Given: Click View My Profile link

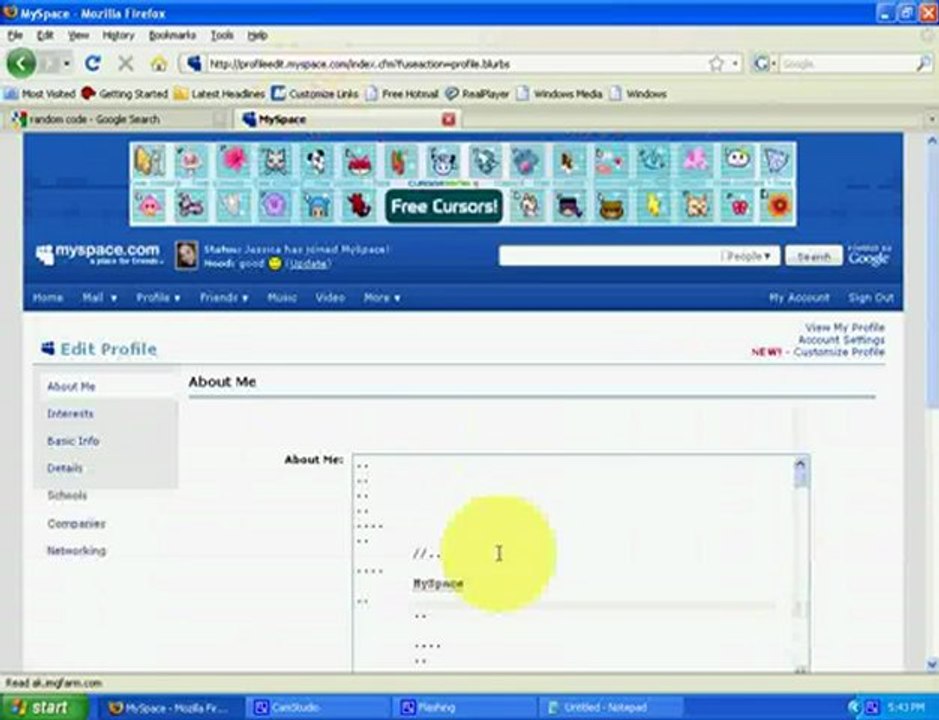Looking at the screenshot, I should [x=844, y=327].
